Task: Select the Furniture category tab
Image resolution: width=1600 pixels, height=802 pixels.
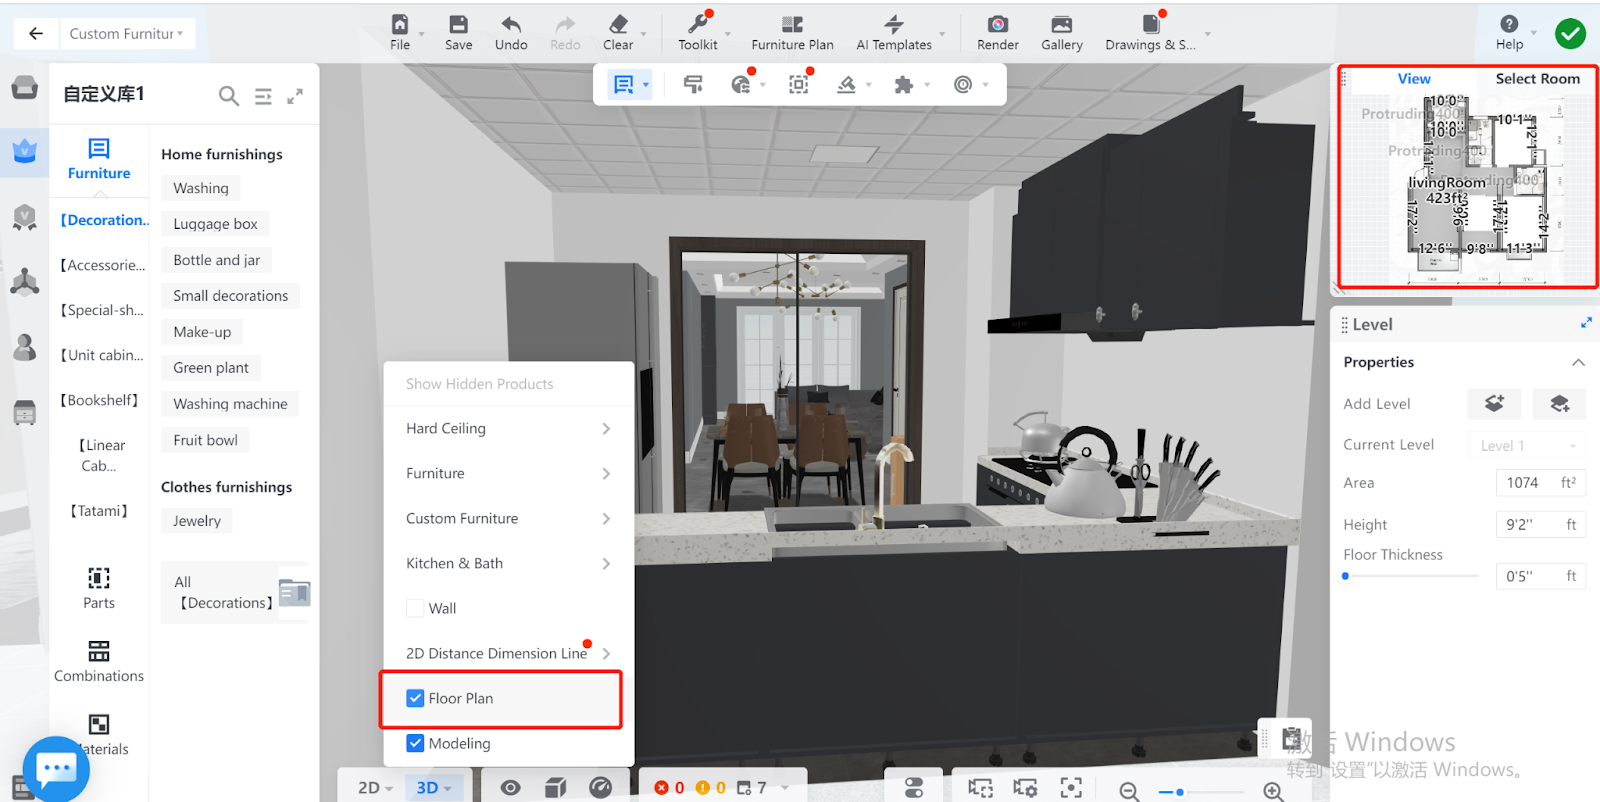Action: click(99, 159)
